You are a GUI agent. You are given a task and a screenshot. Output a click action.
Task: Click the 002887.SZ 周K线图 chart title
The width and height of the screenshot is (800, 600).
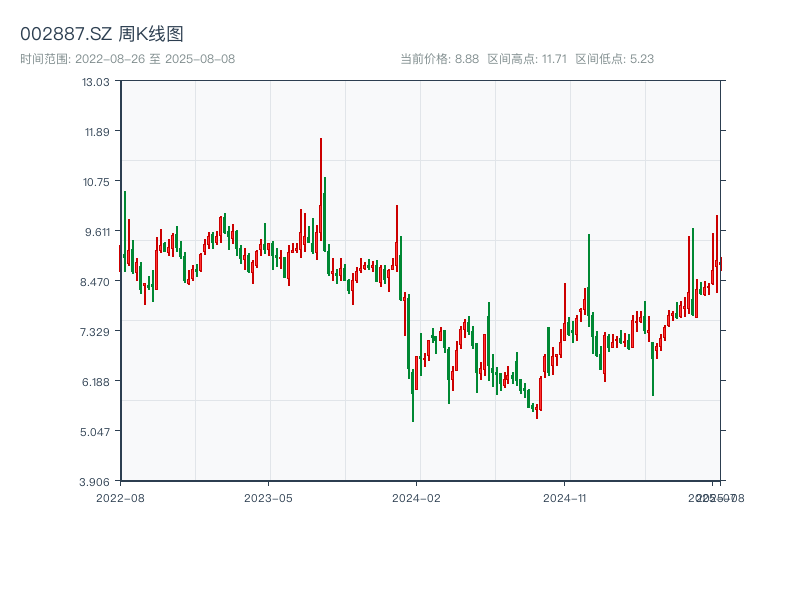coord(102,35)
